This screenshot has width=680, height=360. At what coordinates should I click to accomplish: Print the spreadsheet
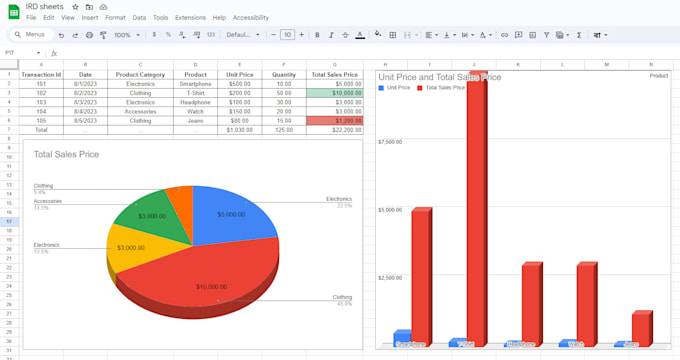[89, 35]
